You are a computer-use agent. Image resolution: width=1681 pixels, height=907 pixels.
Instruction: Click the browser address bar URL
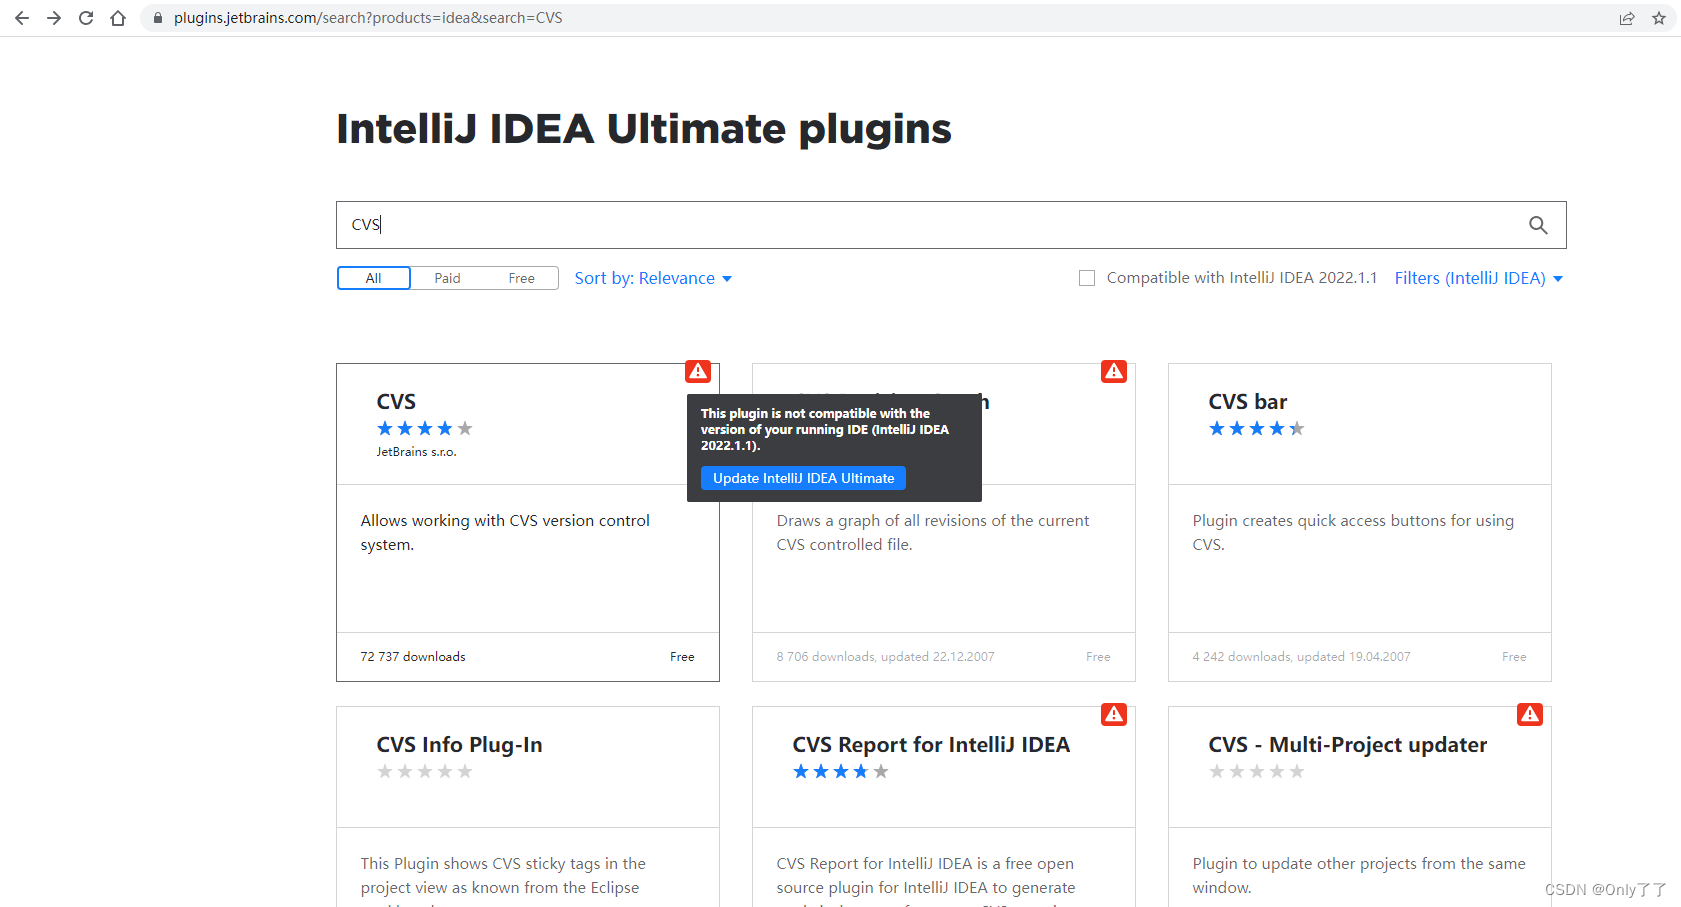click(x=368, y=18)
